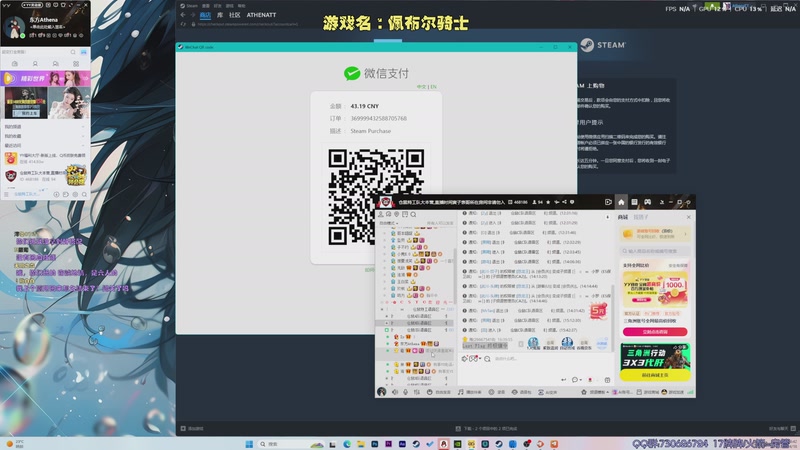Screen dimensions: 800x450
Task: Search channel members with magnifier icon
Action: coord(413,215)
